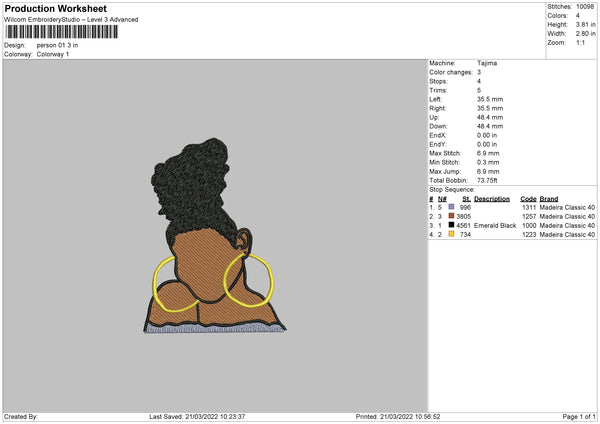Click thread code 1311

pyautogui.click(x=529, y=207)
